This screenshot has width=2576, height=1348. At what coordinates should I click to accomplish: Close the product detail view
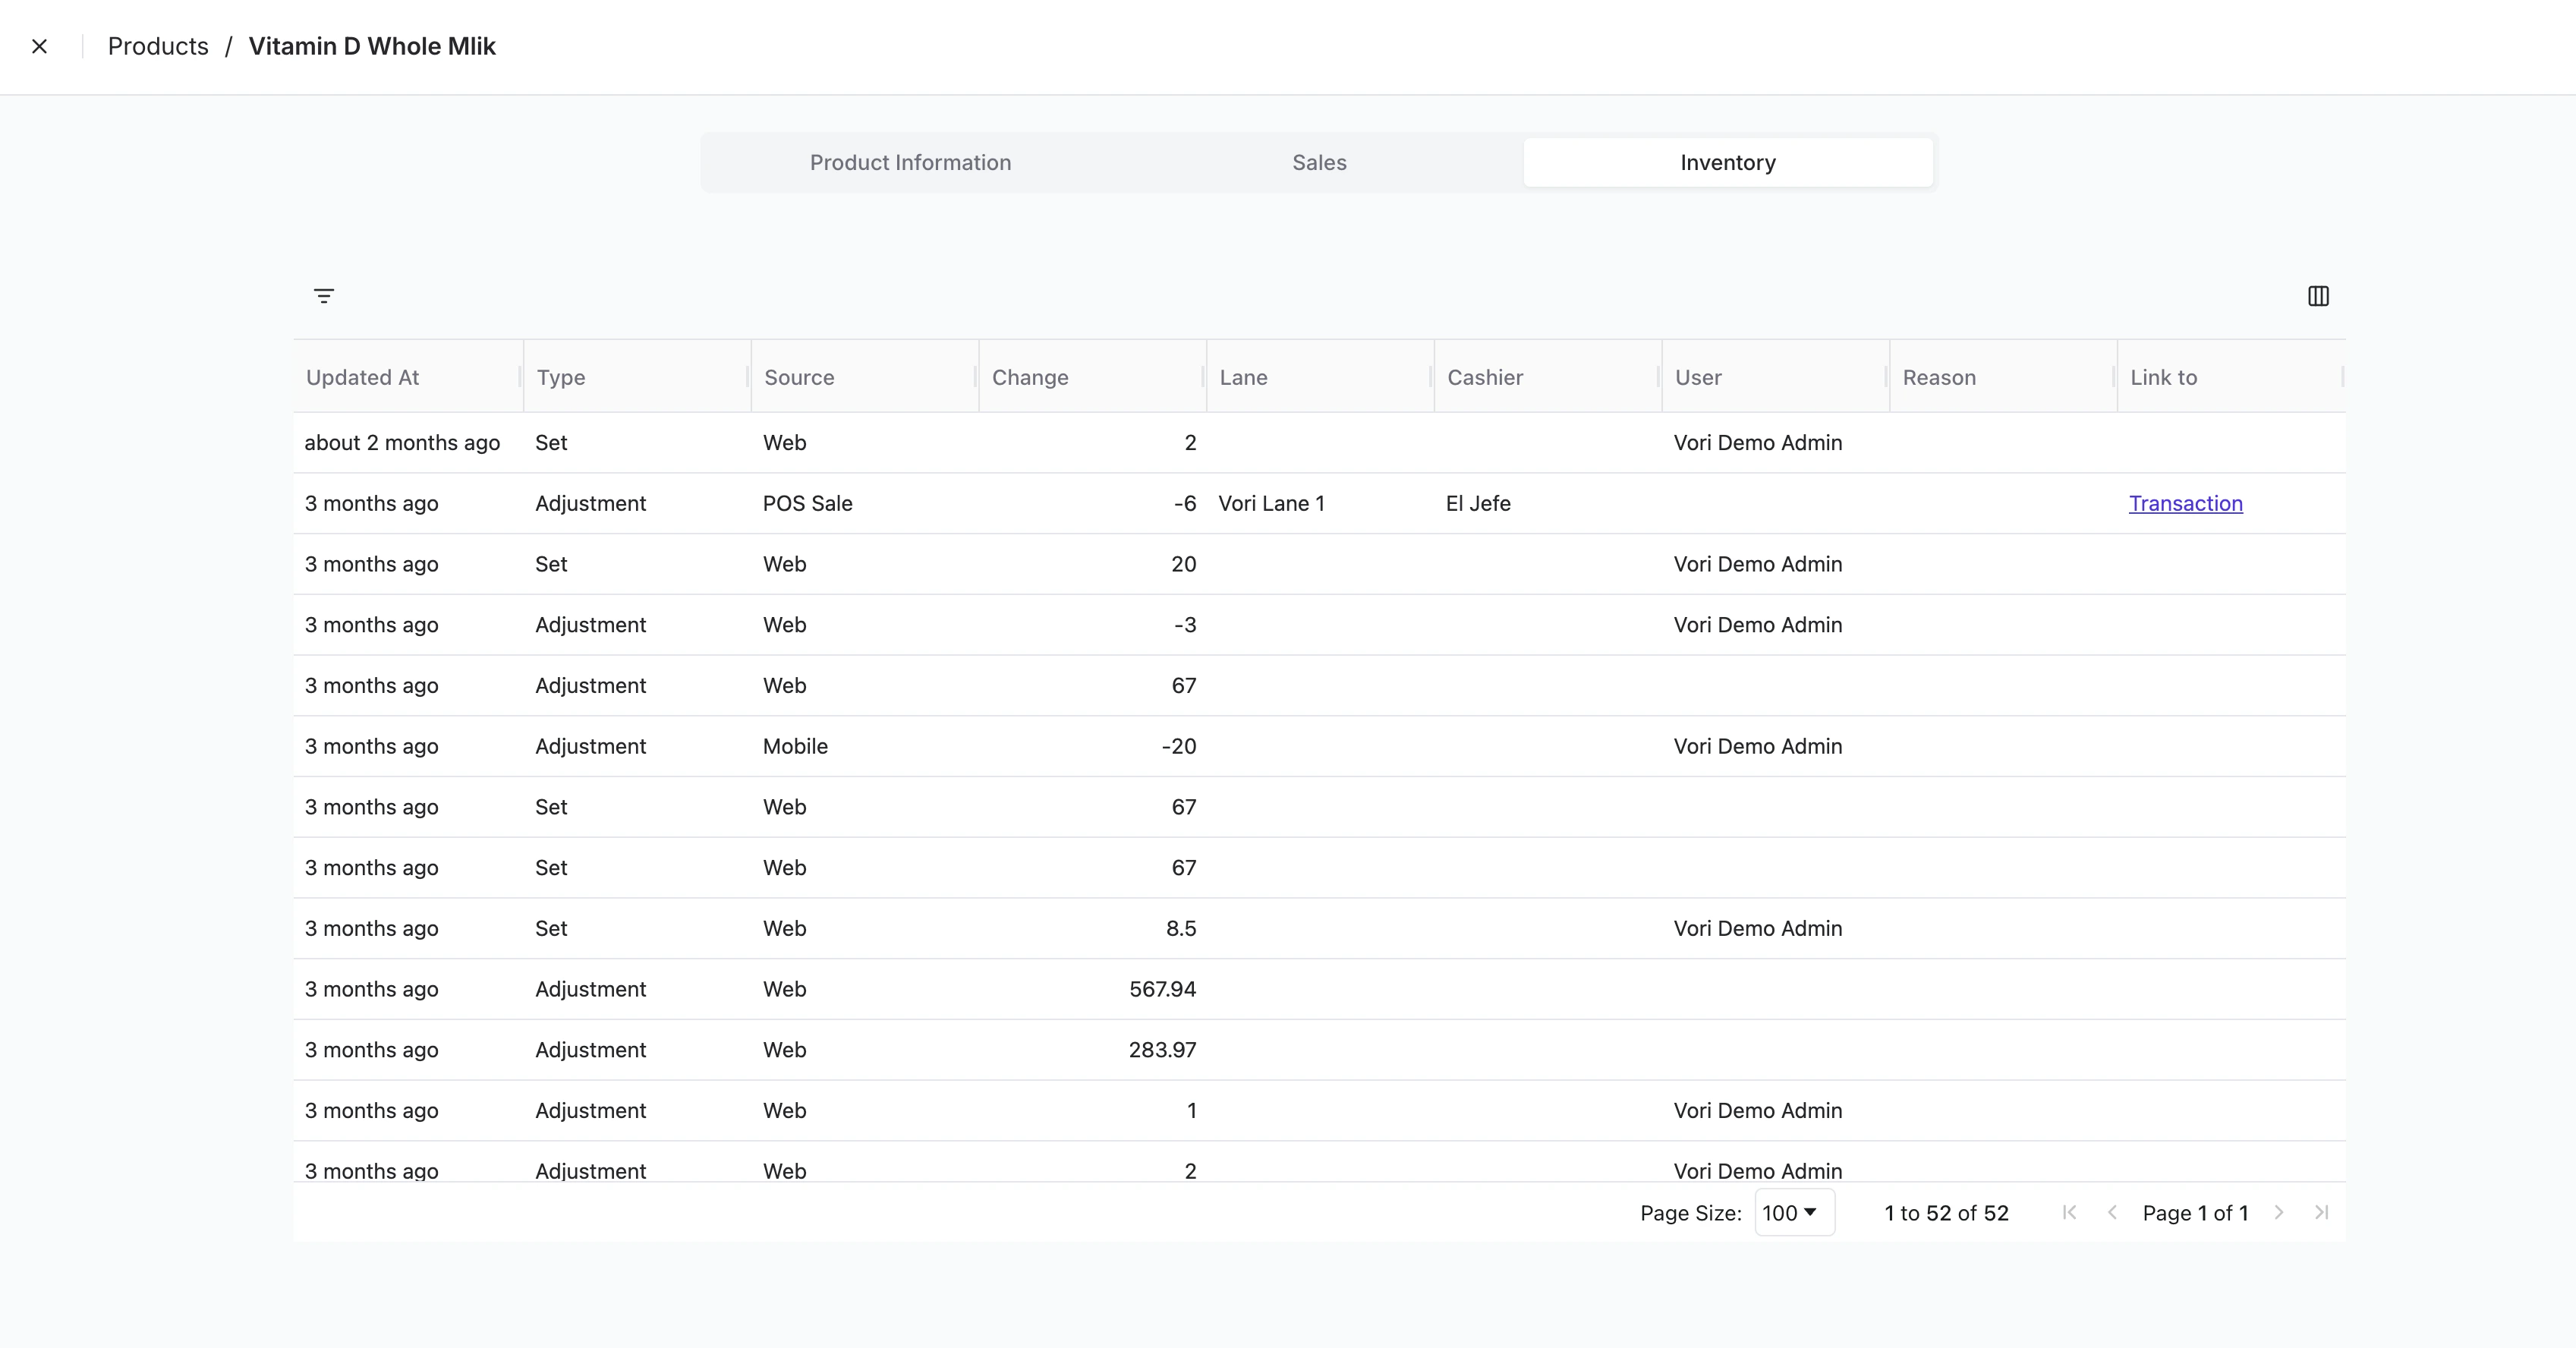(40, 46)
